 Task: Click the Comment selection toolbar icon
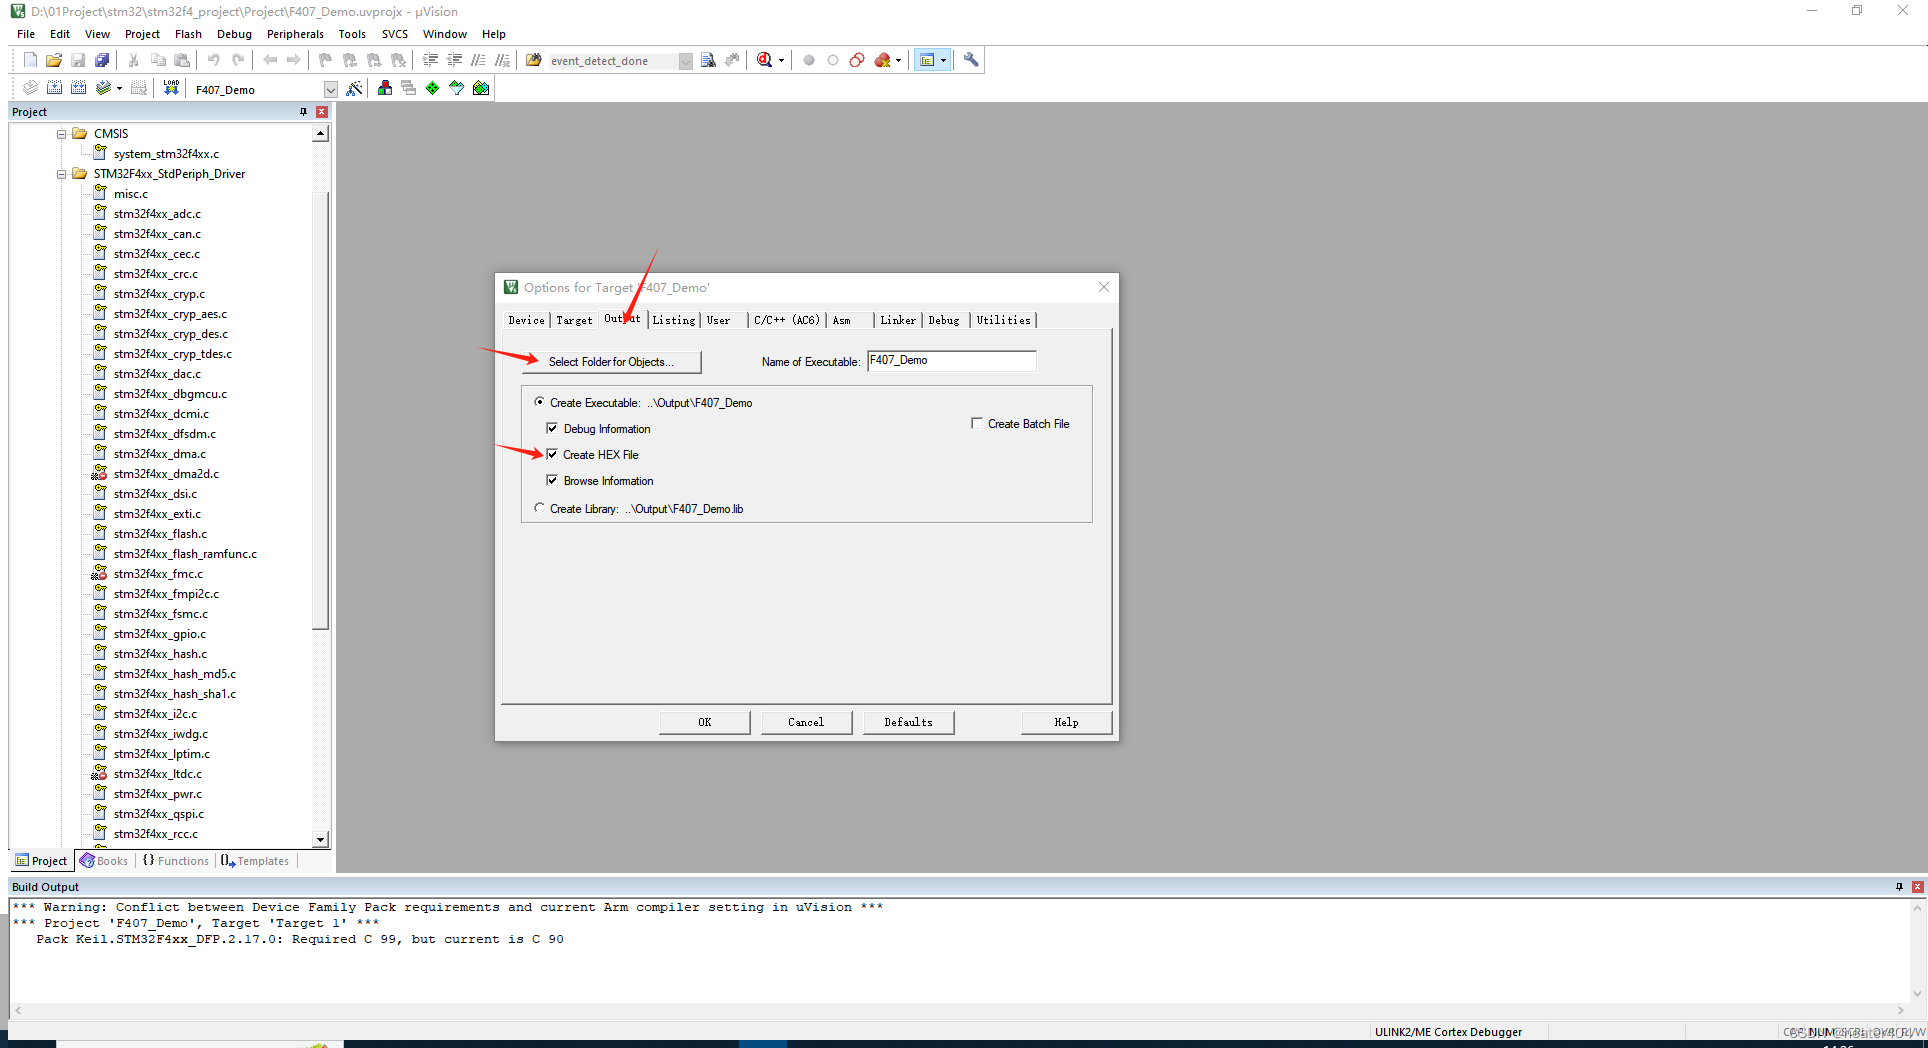(x=479, y=60)
